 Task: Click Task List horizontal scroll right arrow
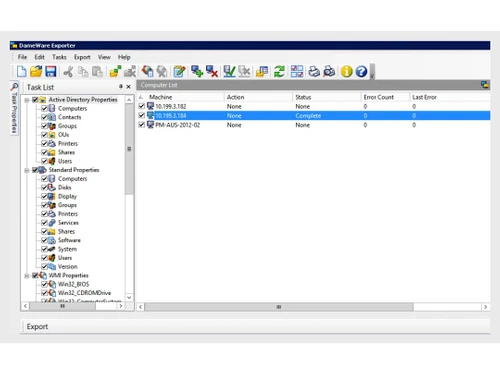pyautogui.click(x=121, y=306)
